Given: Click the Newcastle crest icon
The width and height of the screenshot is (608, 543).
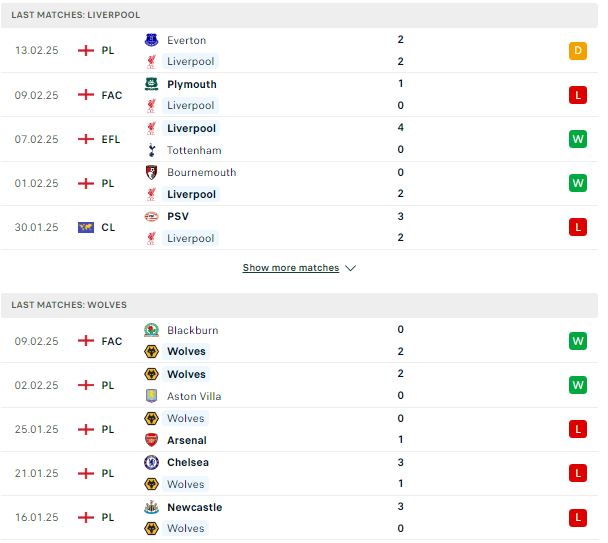Looking at the screenshot, I should point(151,507).
